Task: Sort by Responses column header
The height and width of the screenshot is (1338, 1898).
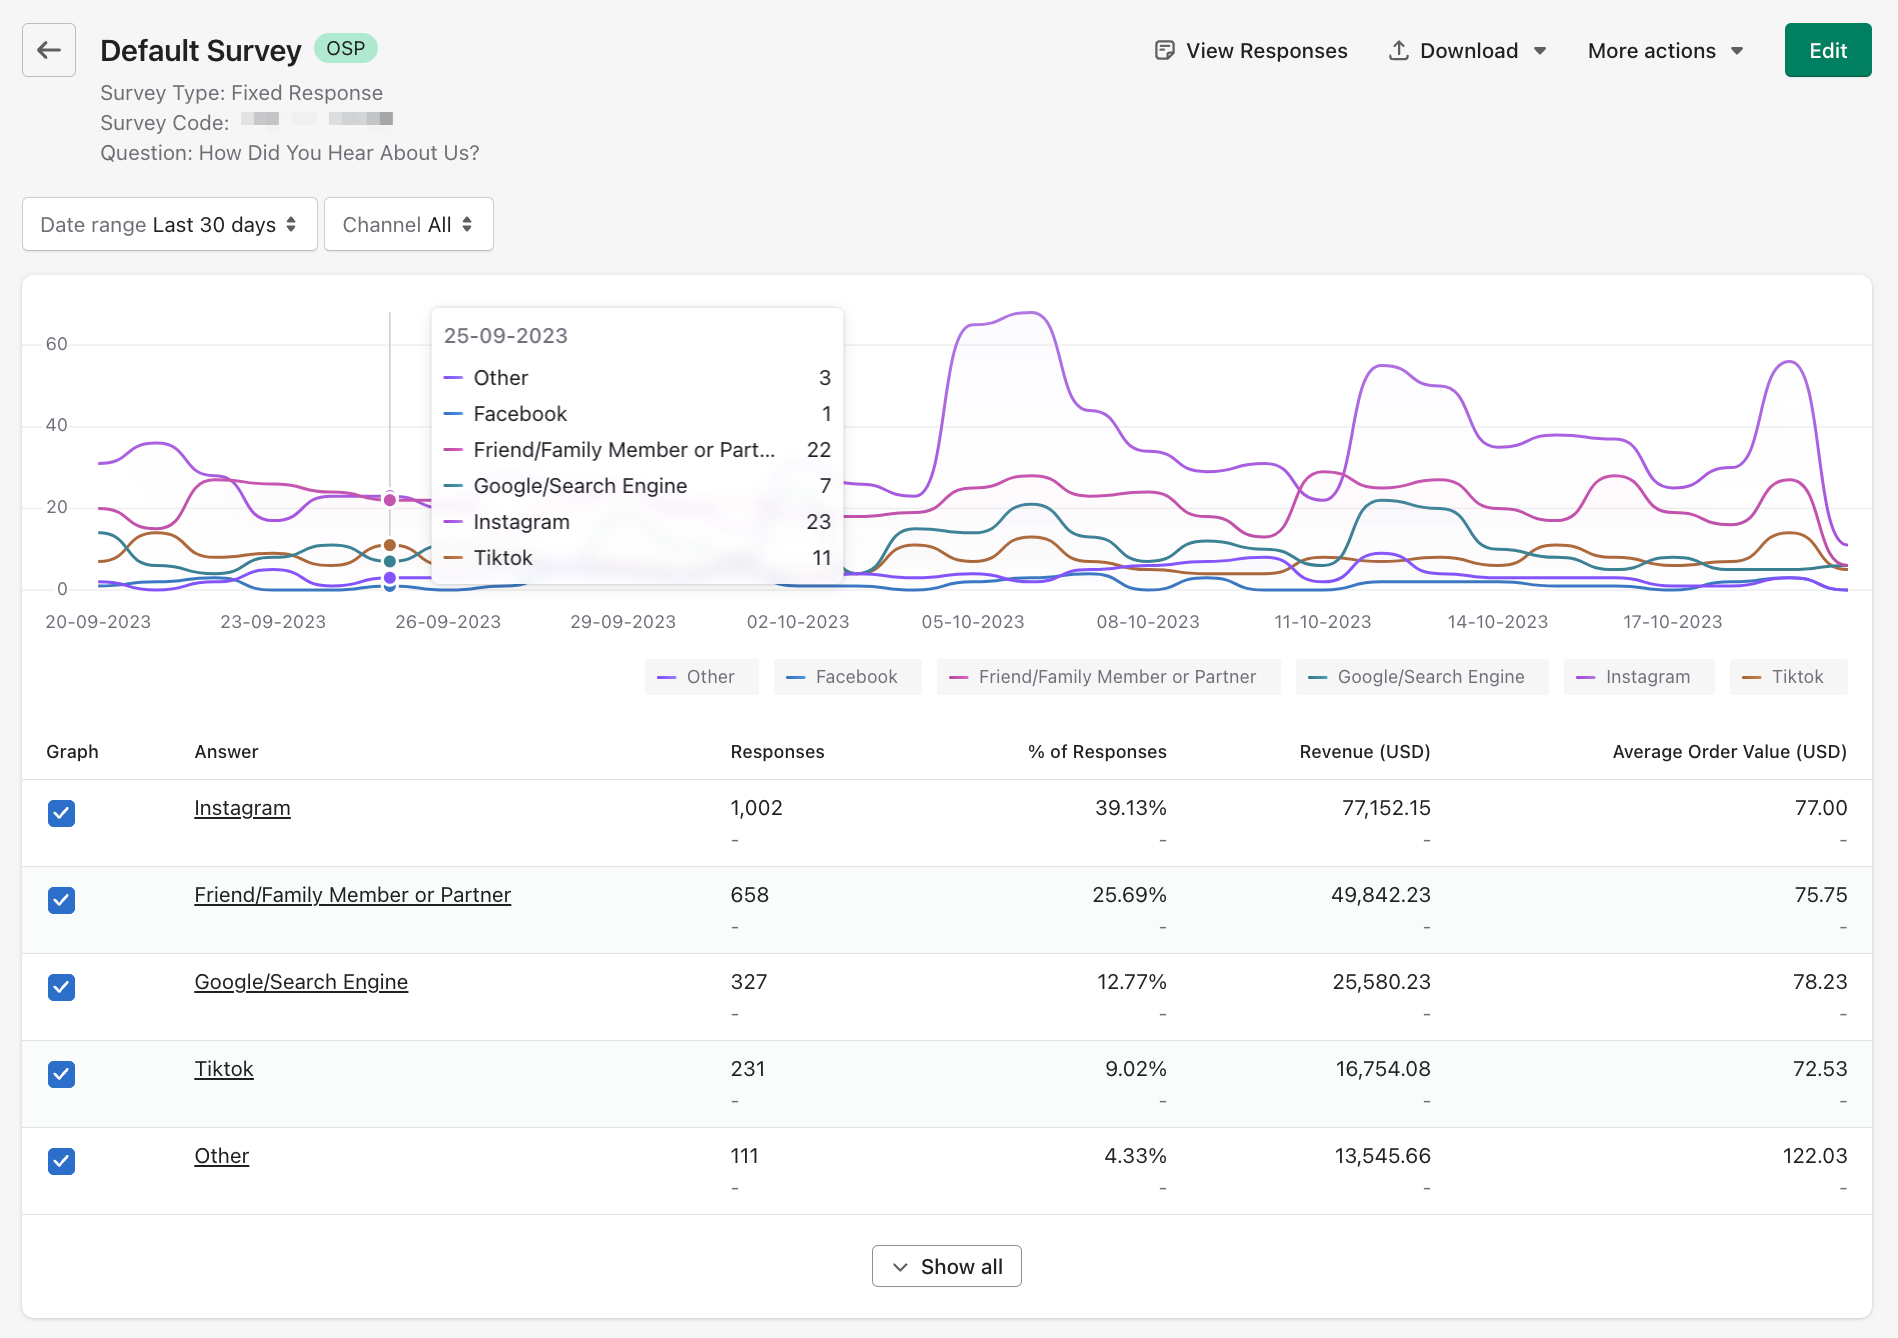Action: [777, 752]
